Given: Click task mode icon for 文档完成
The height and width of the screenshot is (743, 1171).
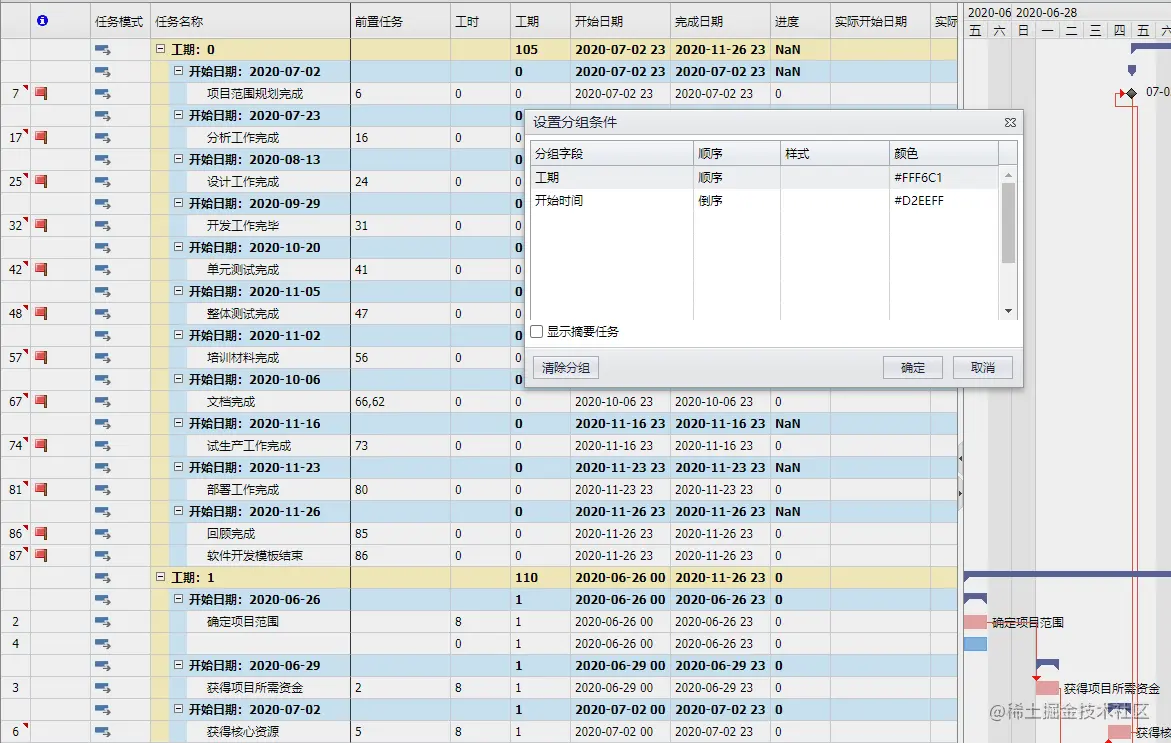Looking at the screenshot, I should 102,402.
